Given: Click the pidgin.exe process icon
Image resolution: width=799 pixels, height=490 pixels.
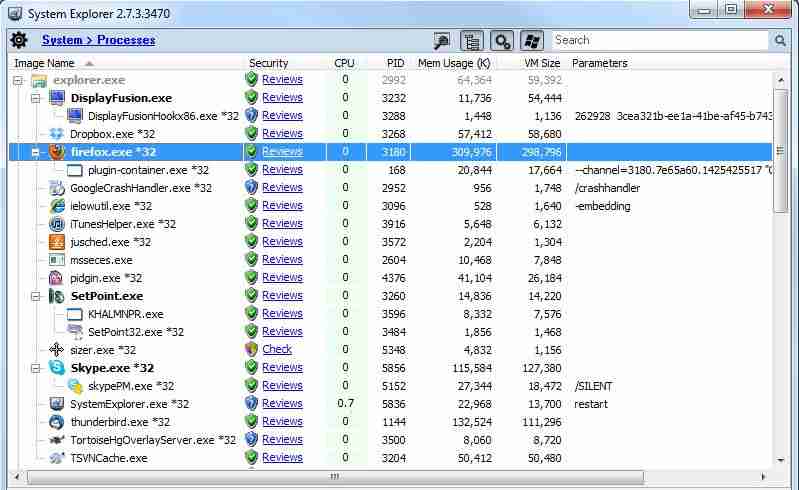Looking at the screenshot, I should tap(56, 278).
